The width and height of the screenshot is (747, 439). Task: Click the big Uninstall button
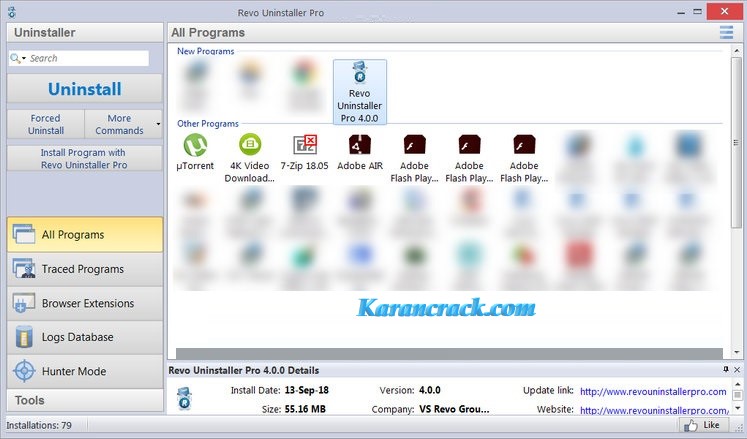tap(85, 89)
